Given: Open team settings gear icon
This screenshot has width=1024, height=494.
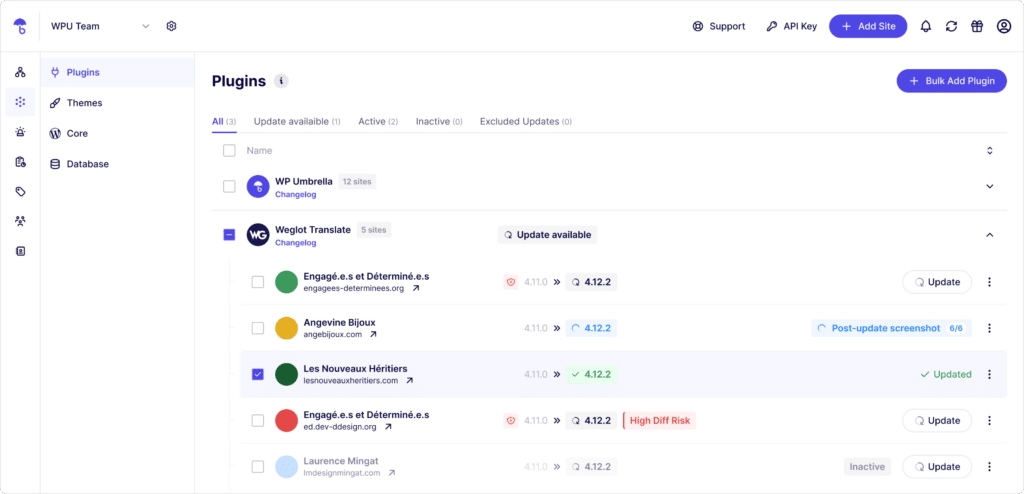Looking at the screenshot, I should 172,26.
